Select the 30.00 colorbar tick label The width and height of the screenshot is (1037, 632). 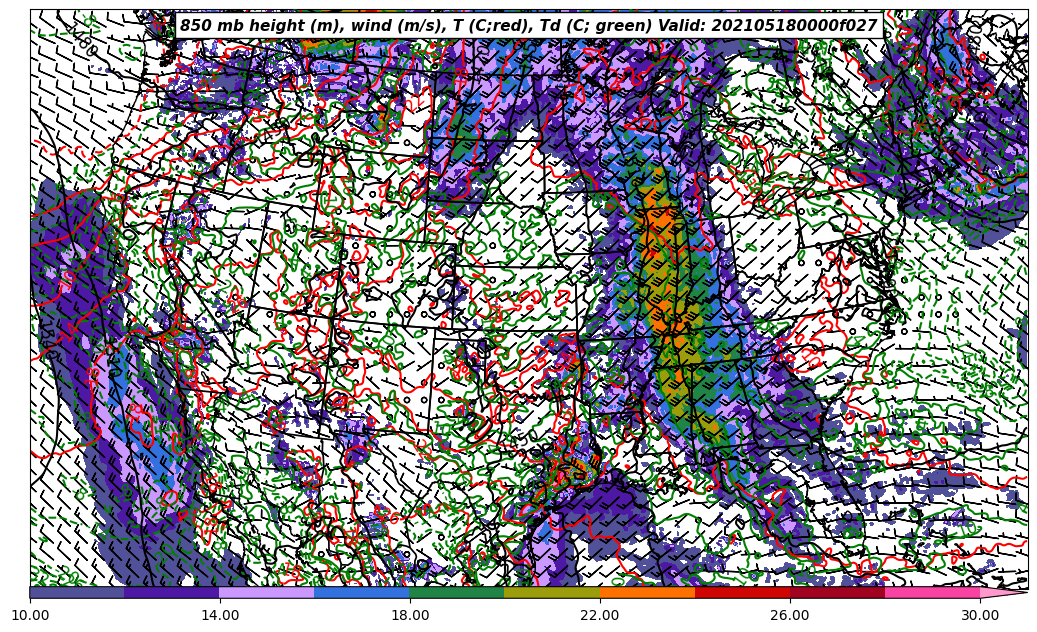(x=980, y=616)
